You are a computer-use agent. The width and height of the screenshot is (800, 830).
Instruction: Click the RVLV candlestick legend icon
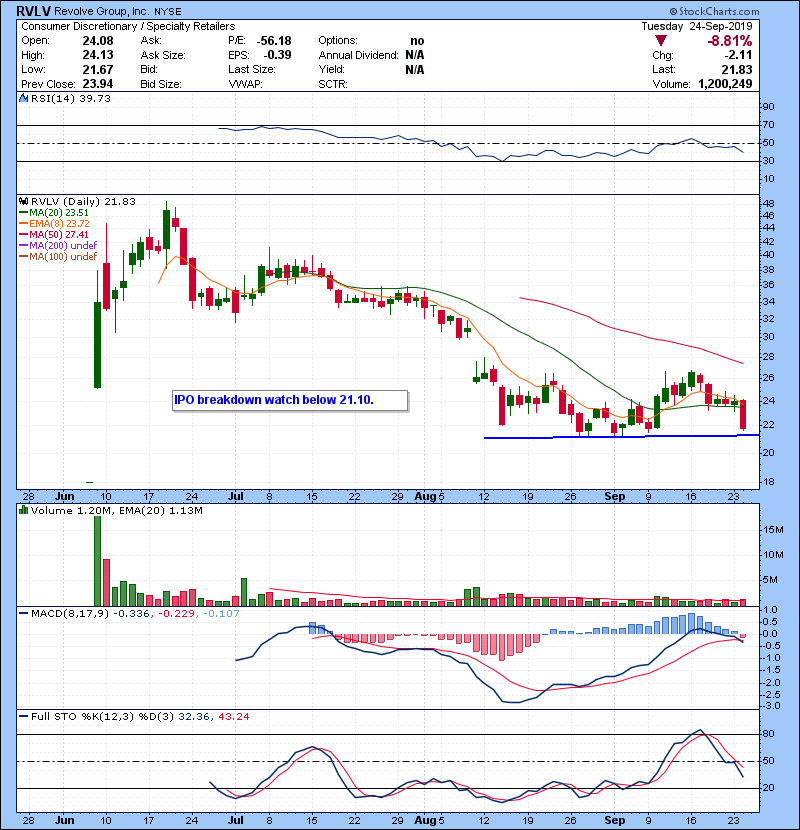pos(23,201)
